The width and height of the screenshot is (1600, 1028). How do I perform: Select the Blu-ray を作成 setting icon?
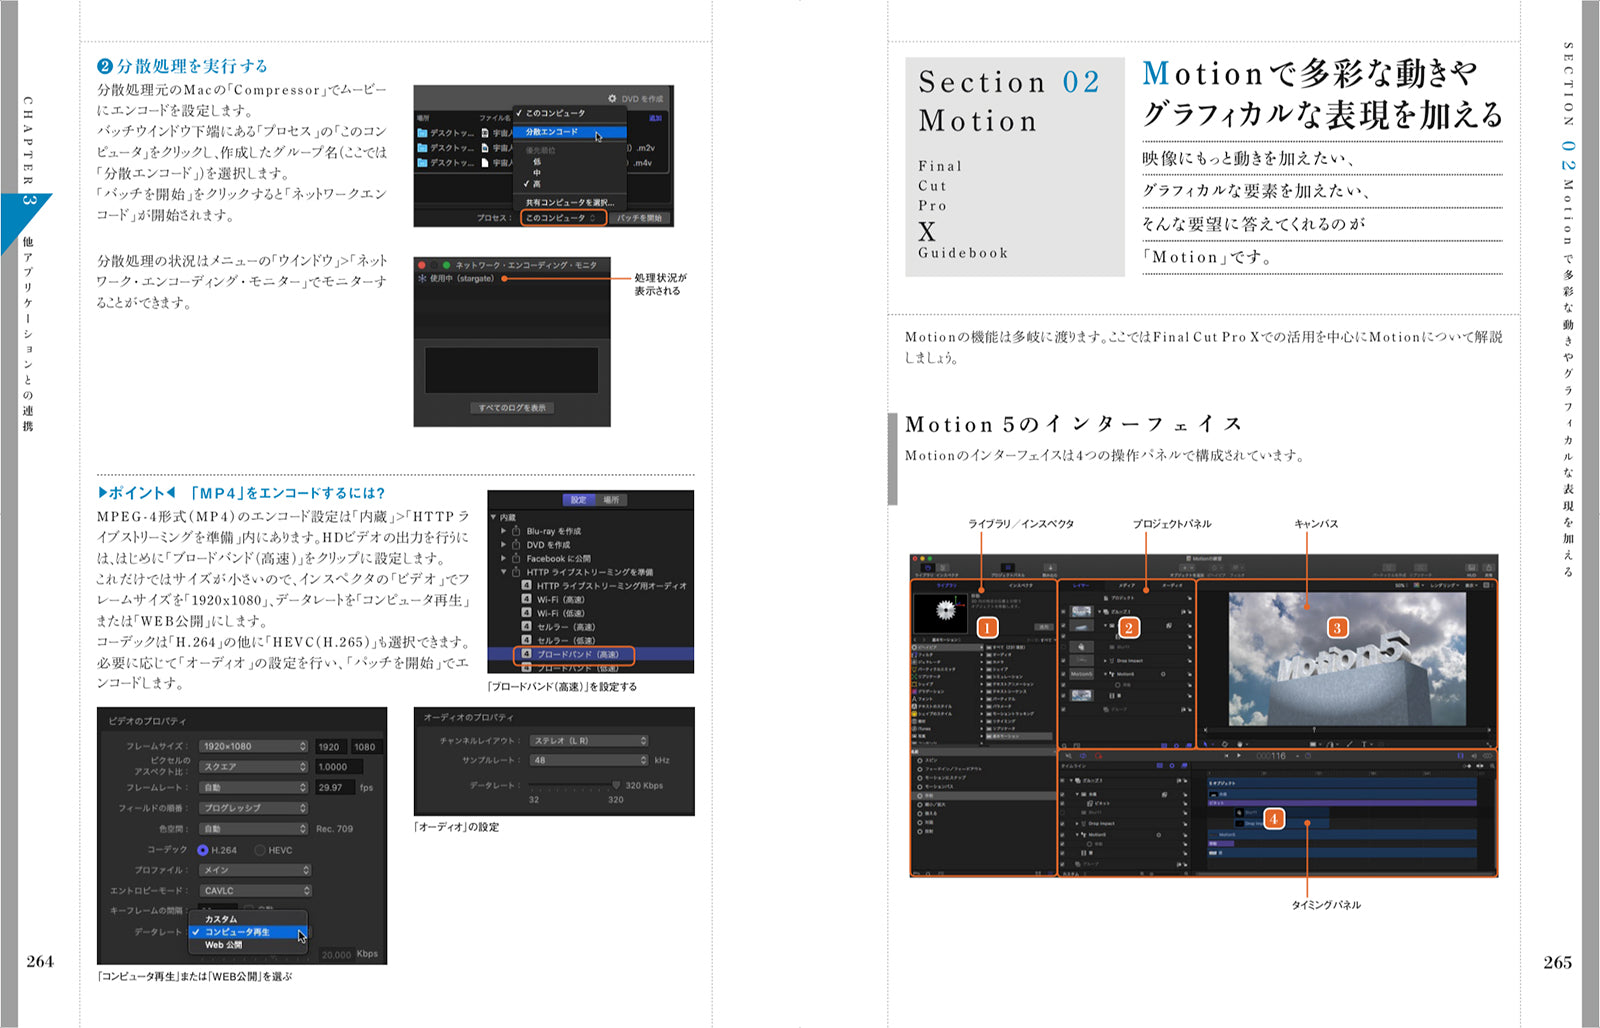click(x=516, y=531)
